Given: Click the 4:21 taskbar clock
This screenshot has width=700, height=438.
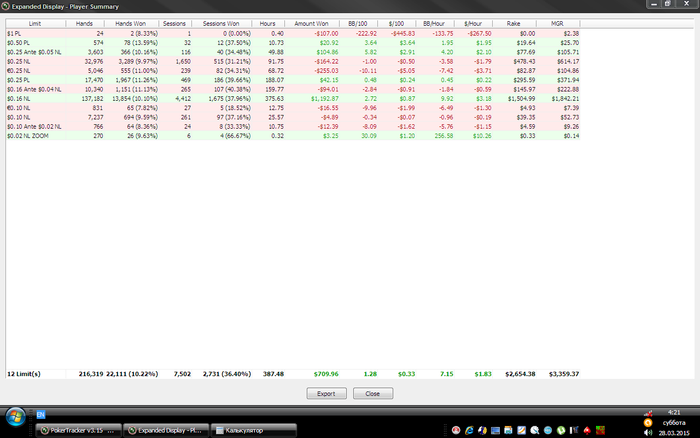Looking at the screenshot, I should (x=674, y=413).
